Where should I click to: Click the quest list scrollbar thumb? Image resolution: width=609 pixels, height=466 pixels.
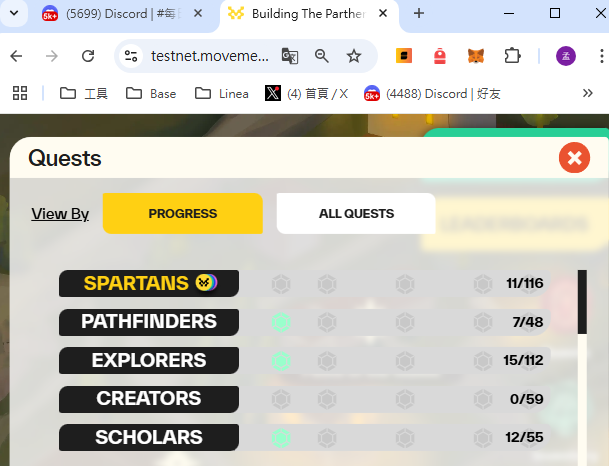[582, 302]
